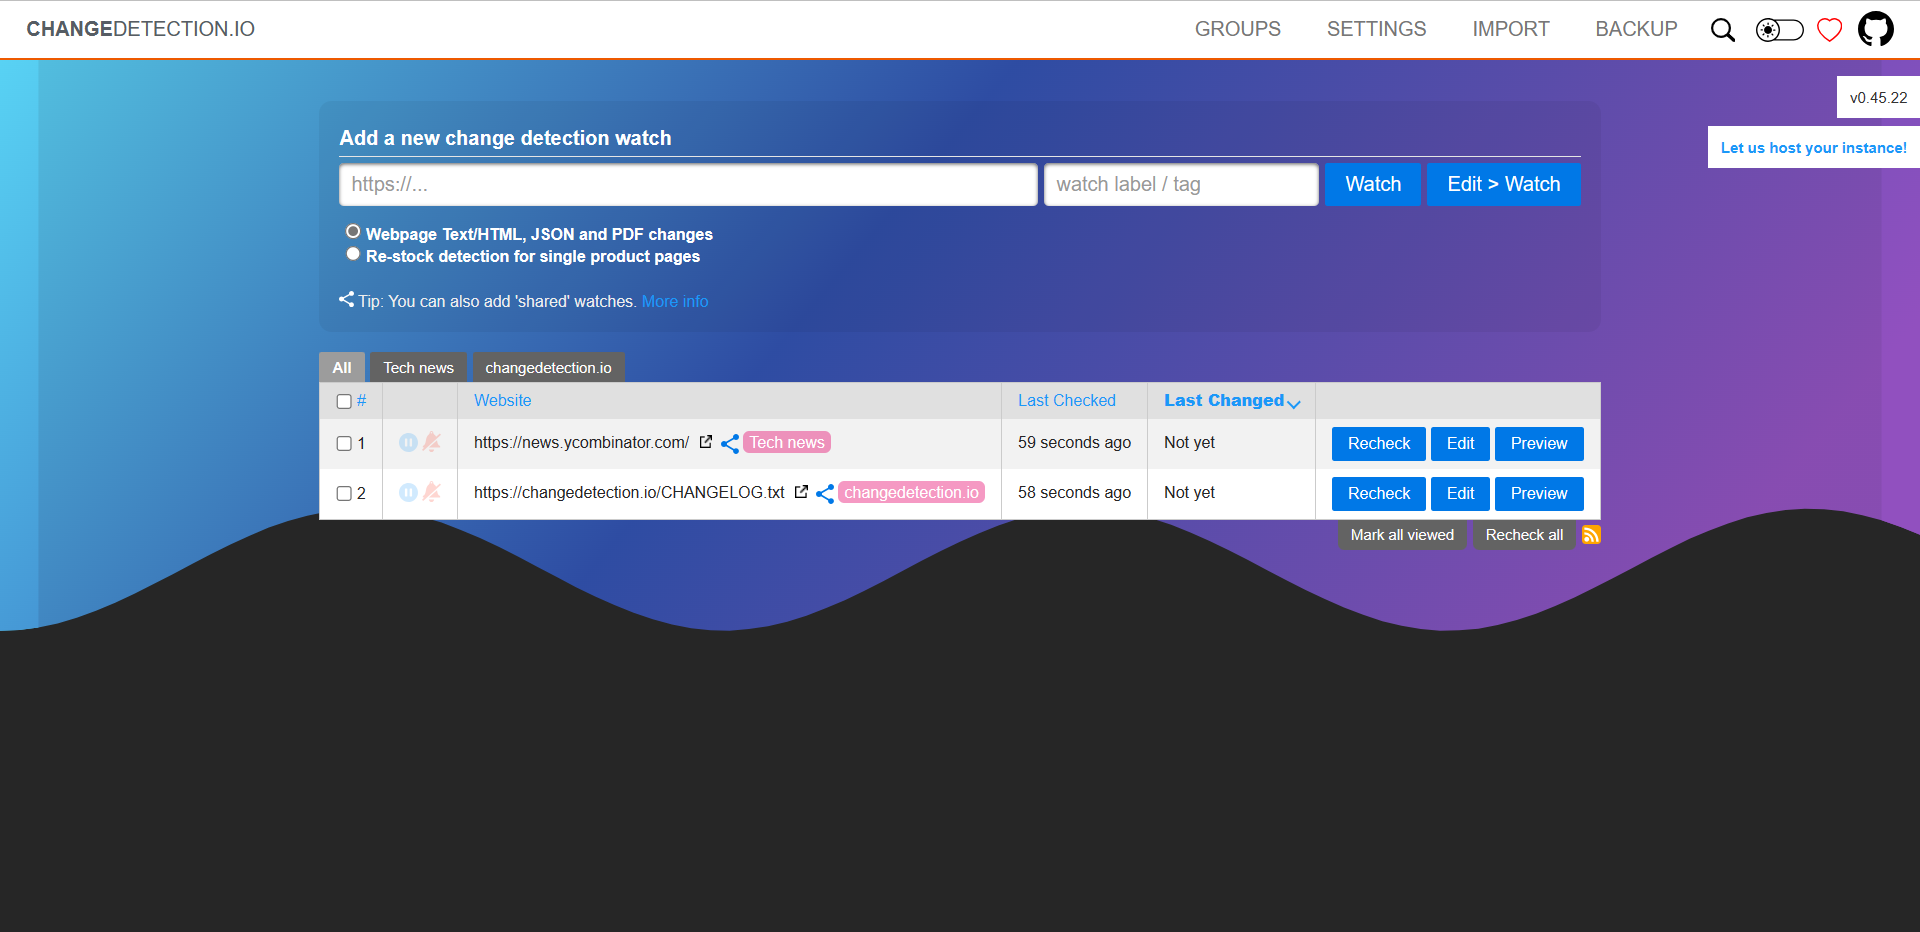Viewport: 1920px width, 932px height.
Task: Pause the news.ycombinator.com watch
Action: pyautogui.click(x=408, y=442)
